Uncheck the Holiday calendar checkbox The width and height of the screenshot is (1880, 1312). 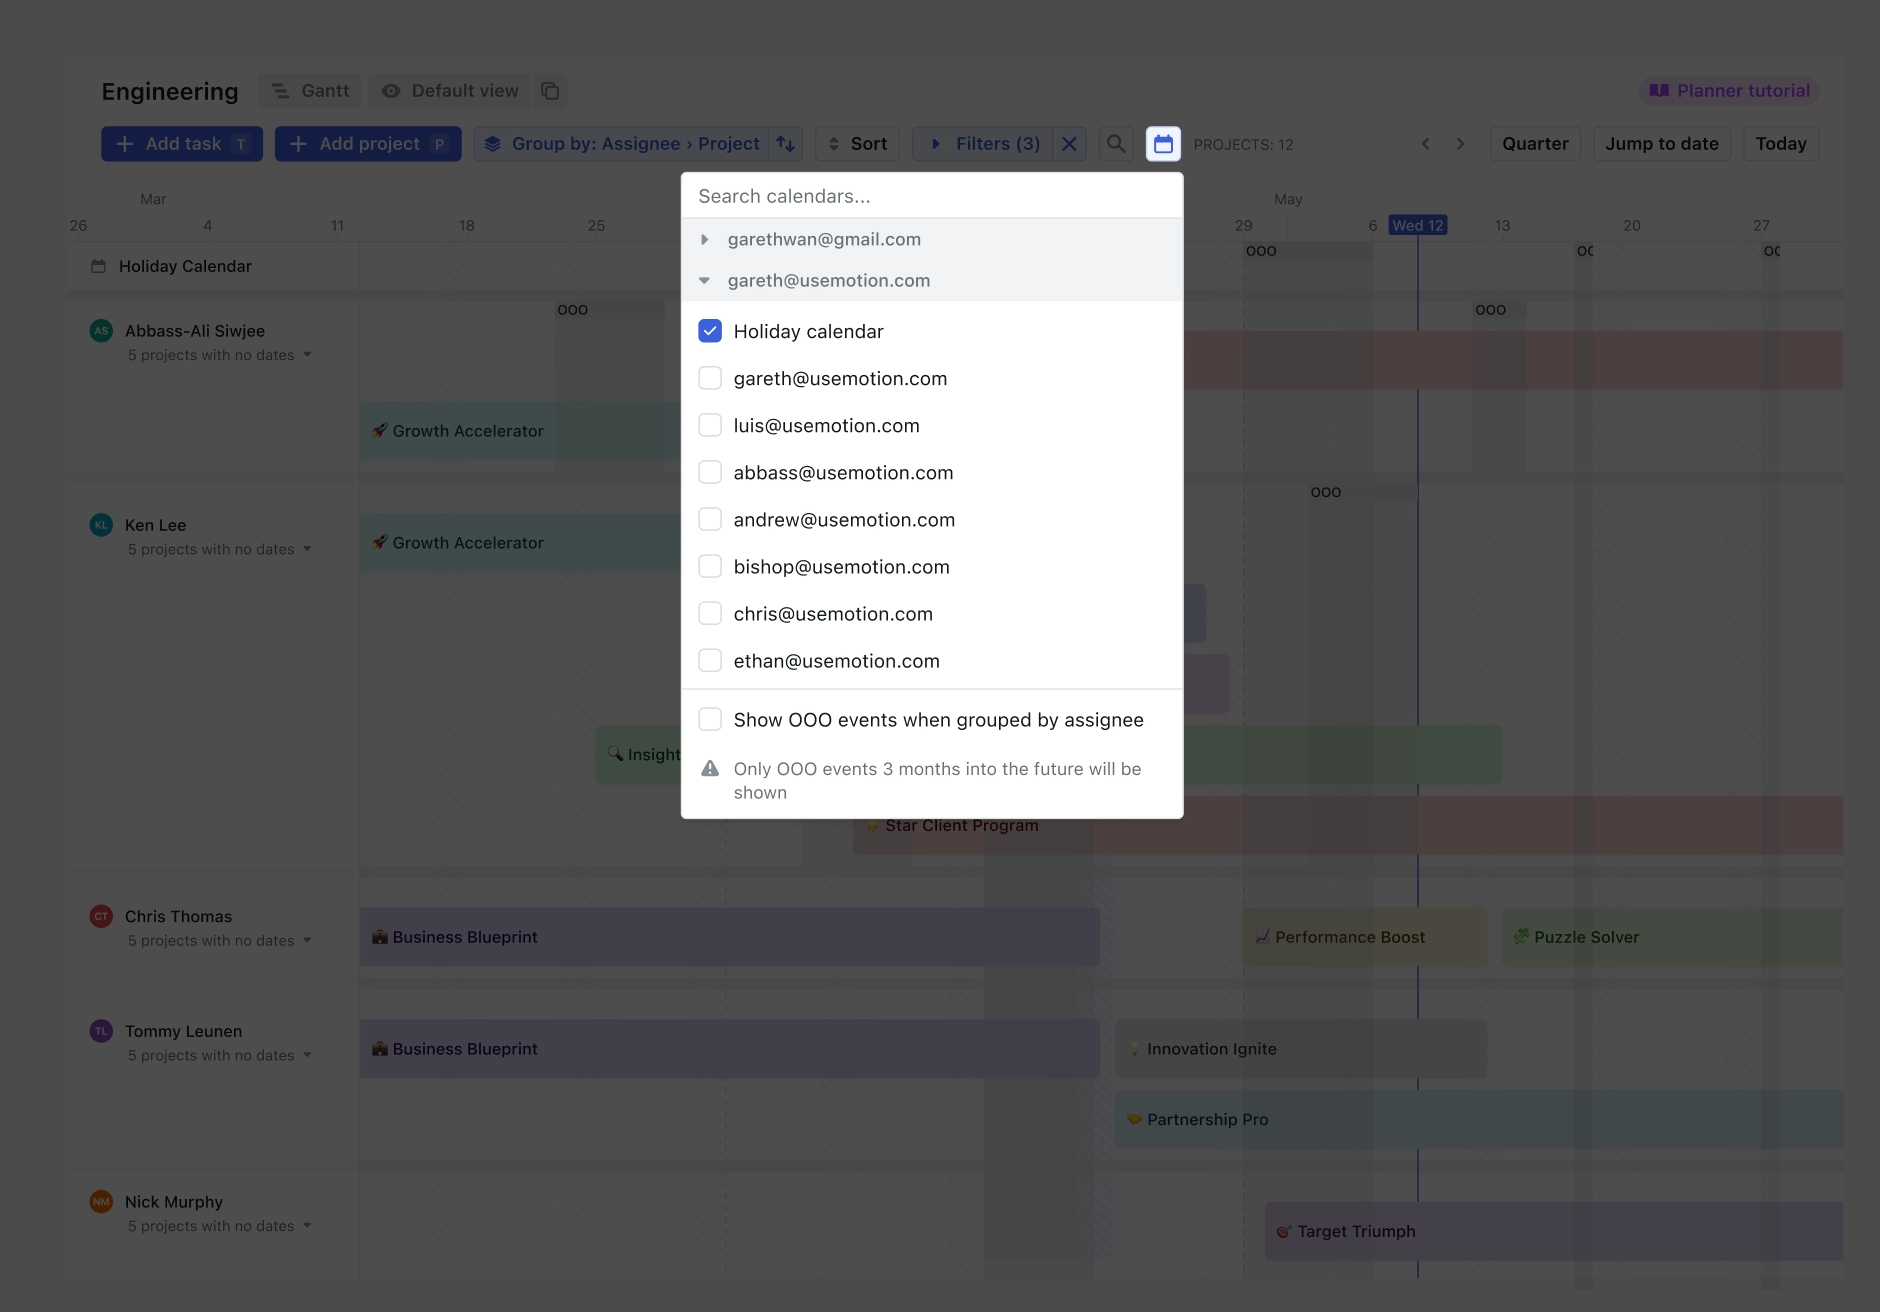tap(710, 331)
